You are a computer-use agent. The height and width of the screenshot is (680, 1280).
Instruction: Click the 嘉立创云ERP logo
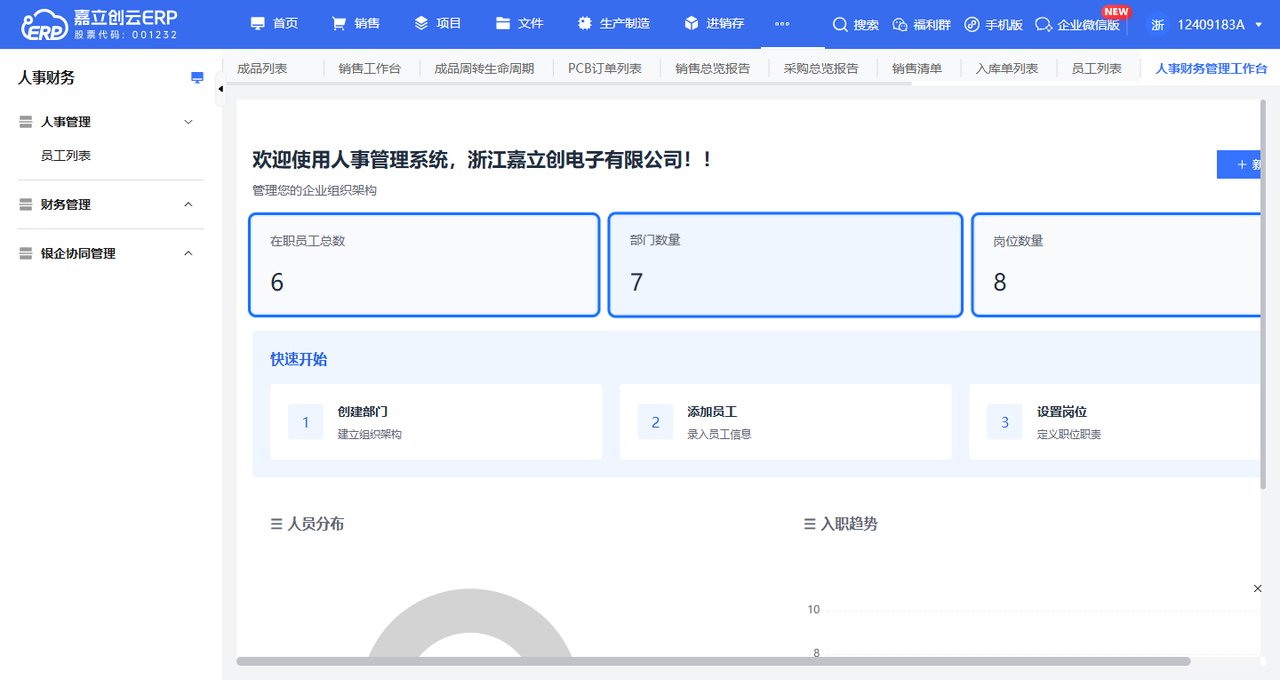100,24
